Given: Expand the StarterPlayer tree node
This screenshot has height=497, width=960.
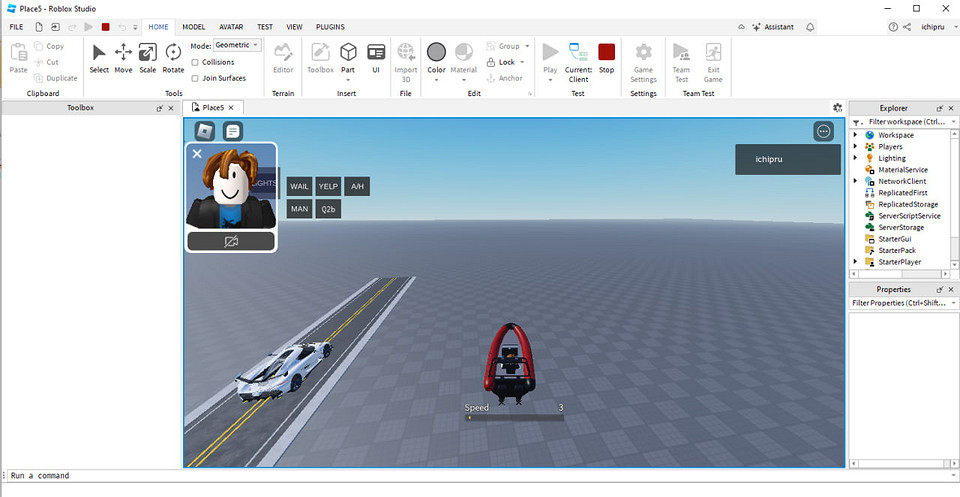Looking at the screenshot, I should point(855,262).
